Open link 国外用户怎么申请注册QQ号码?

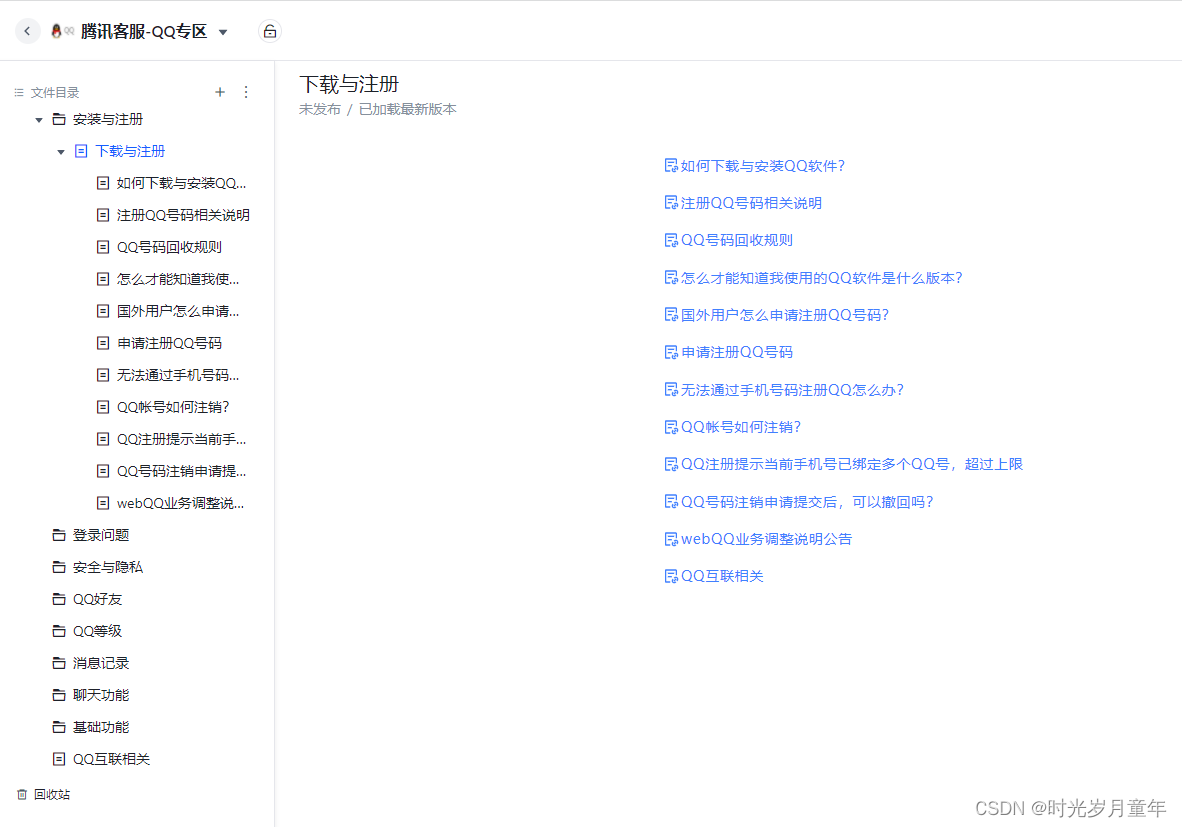[785, 315]
